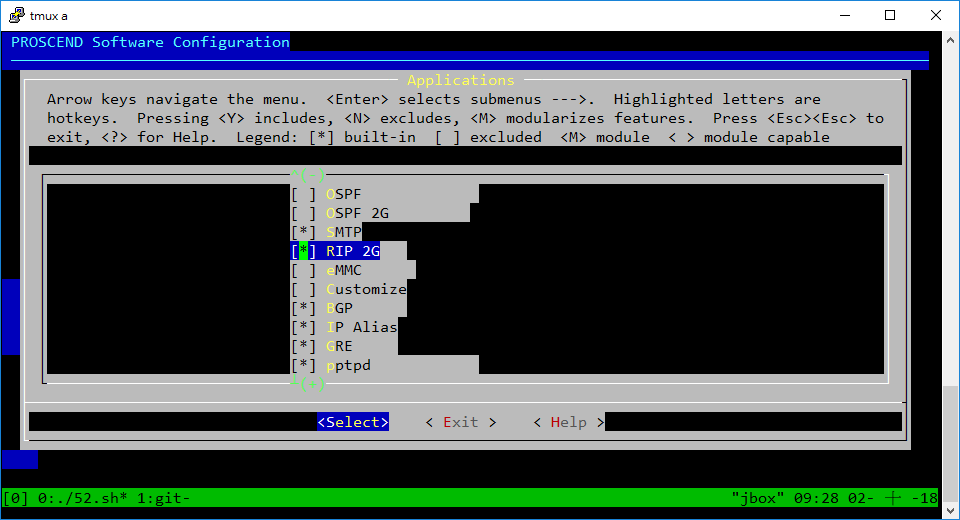Enable the eMMC checkbox

(x=304, y=270)
